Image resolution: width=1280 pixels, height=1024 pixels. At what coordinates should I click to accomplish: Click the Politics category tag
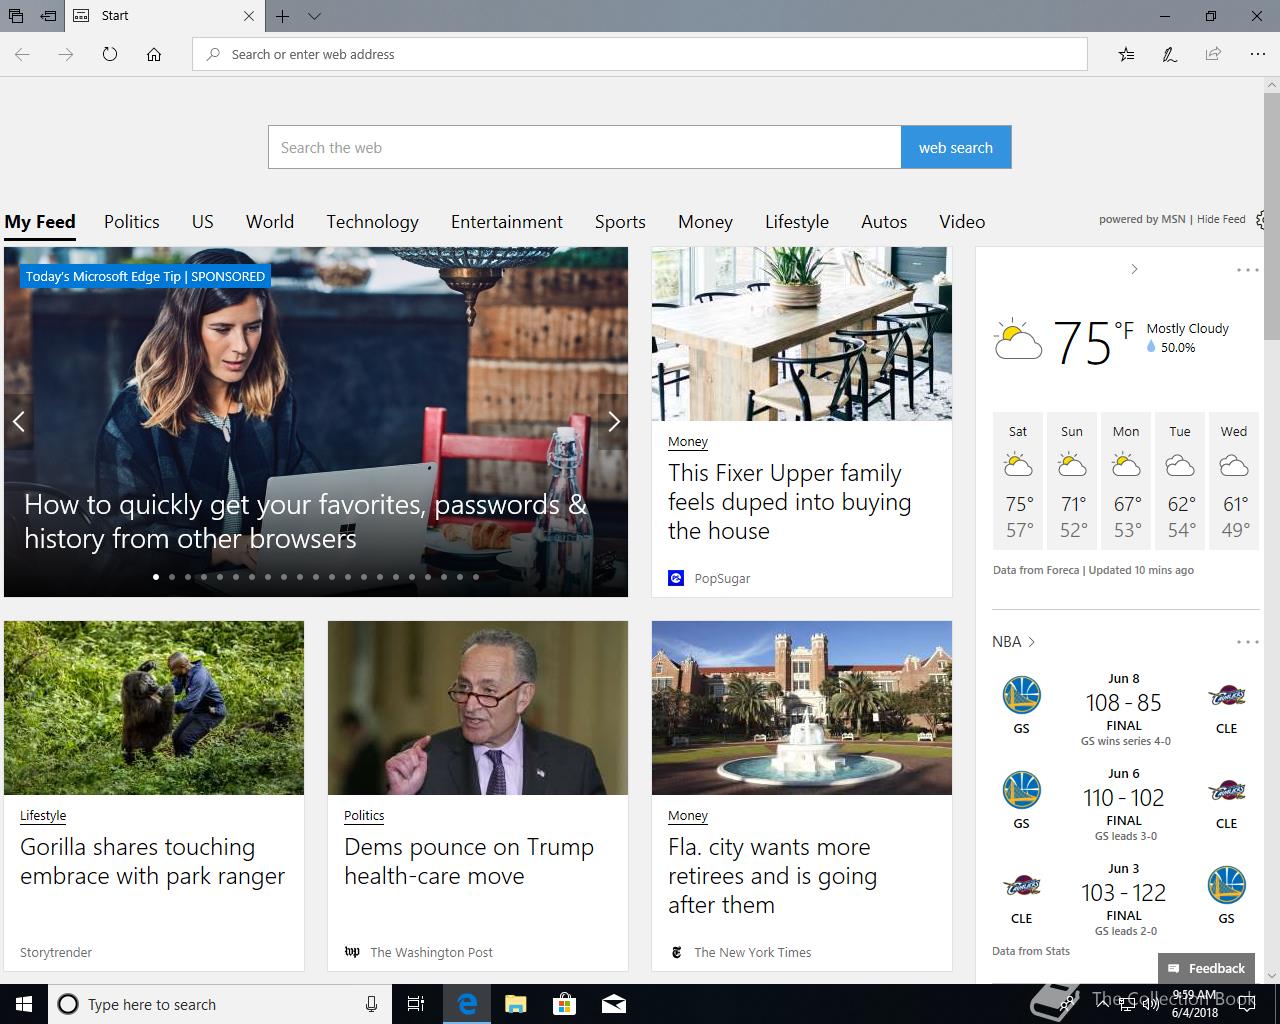(x=364, y=815)
